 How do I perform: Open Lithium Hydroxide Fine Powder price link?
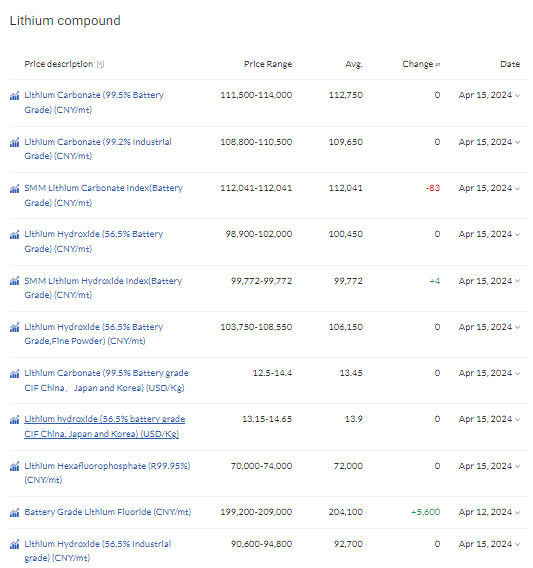tap(94, 334)
